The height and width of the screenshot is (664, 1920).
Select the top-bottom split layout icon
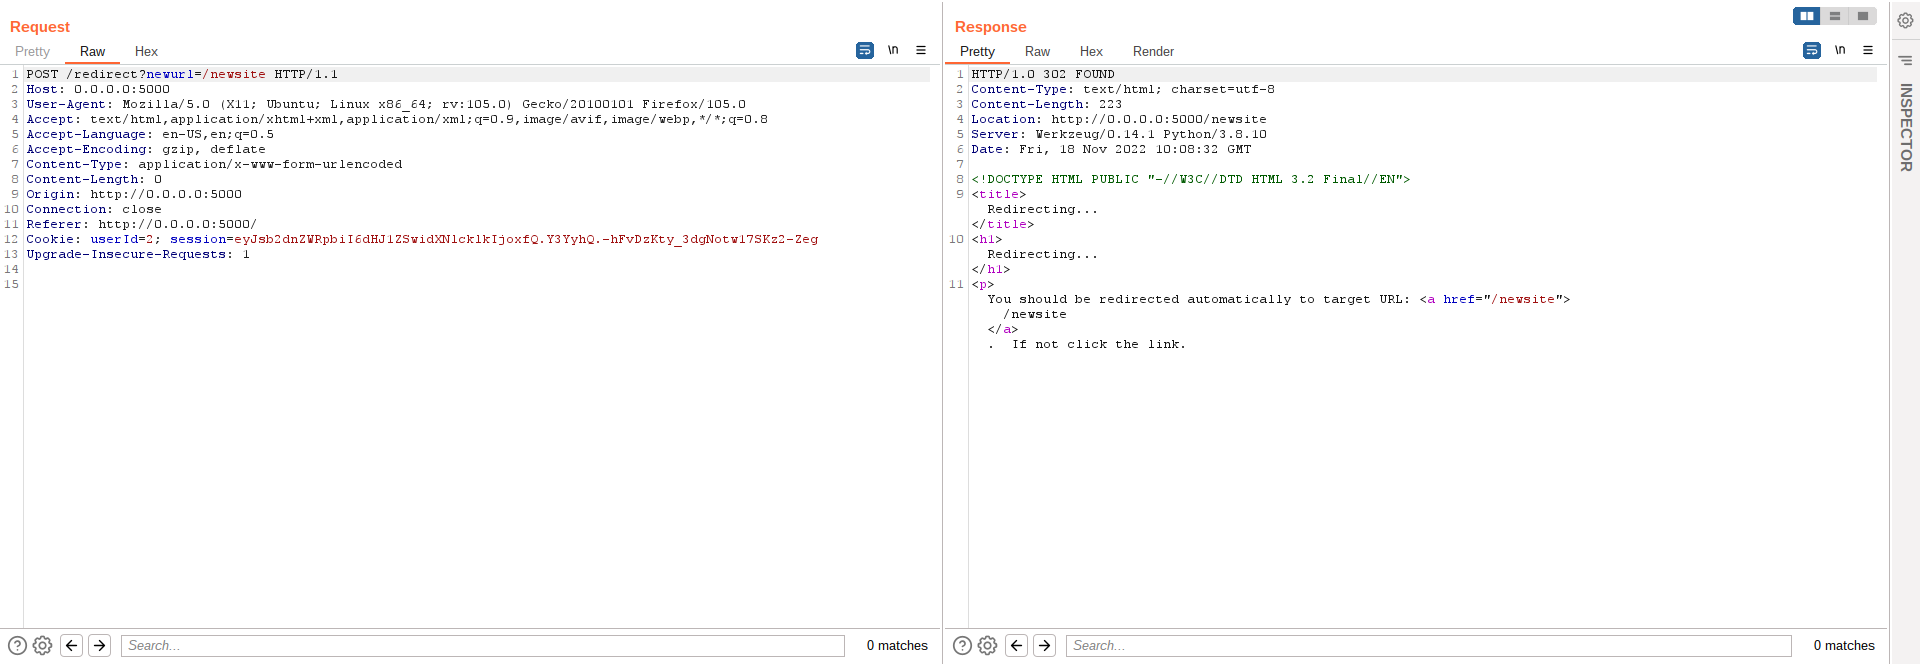[x=1835, y=16]
